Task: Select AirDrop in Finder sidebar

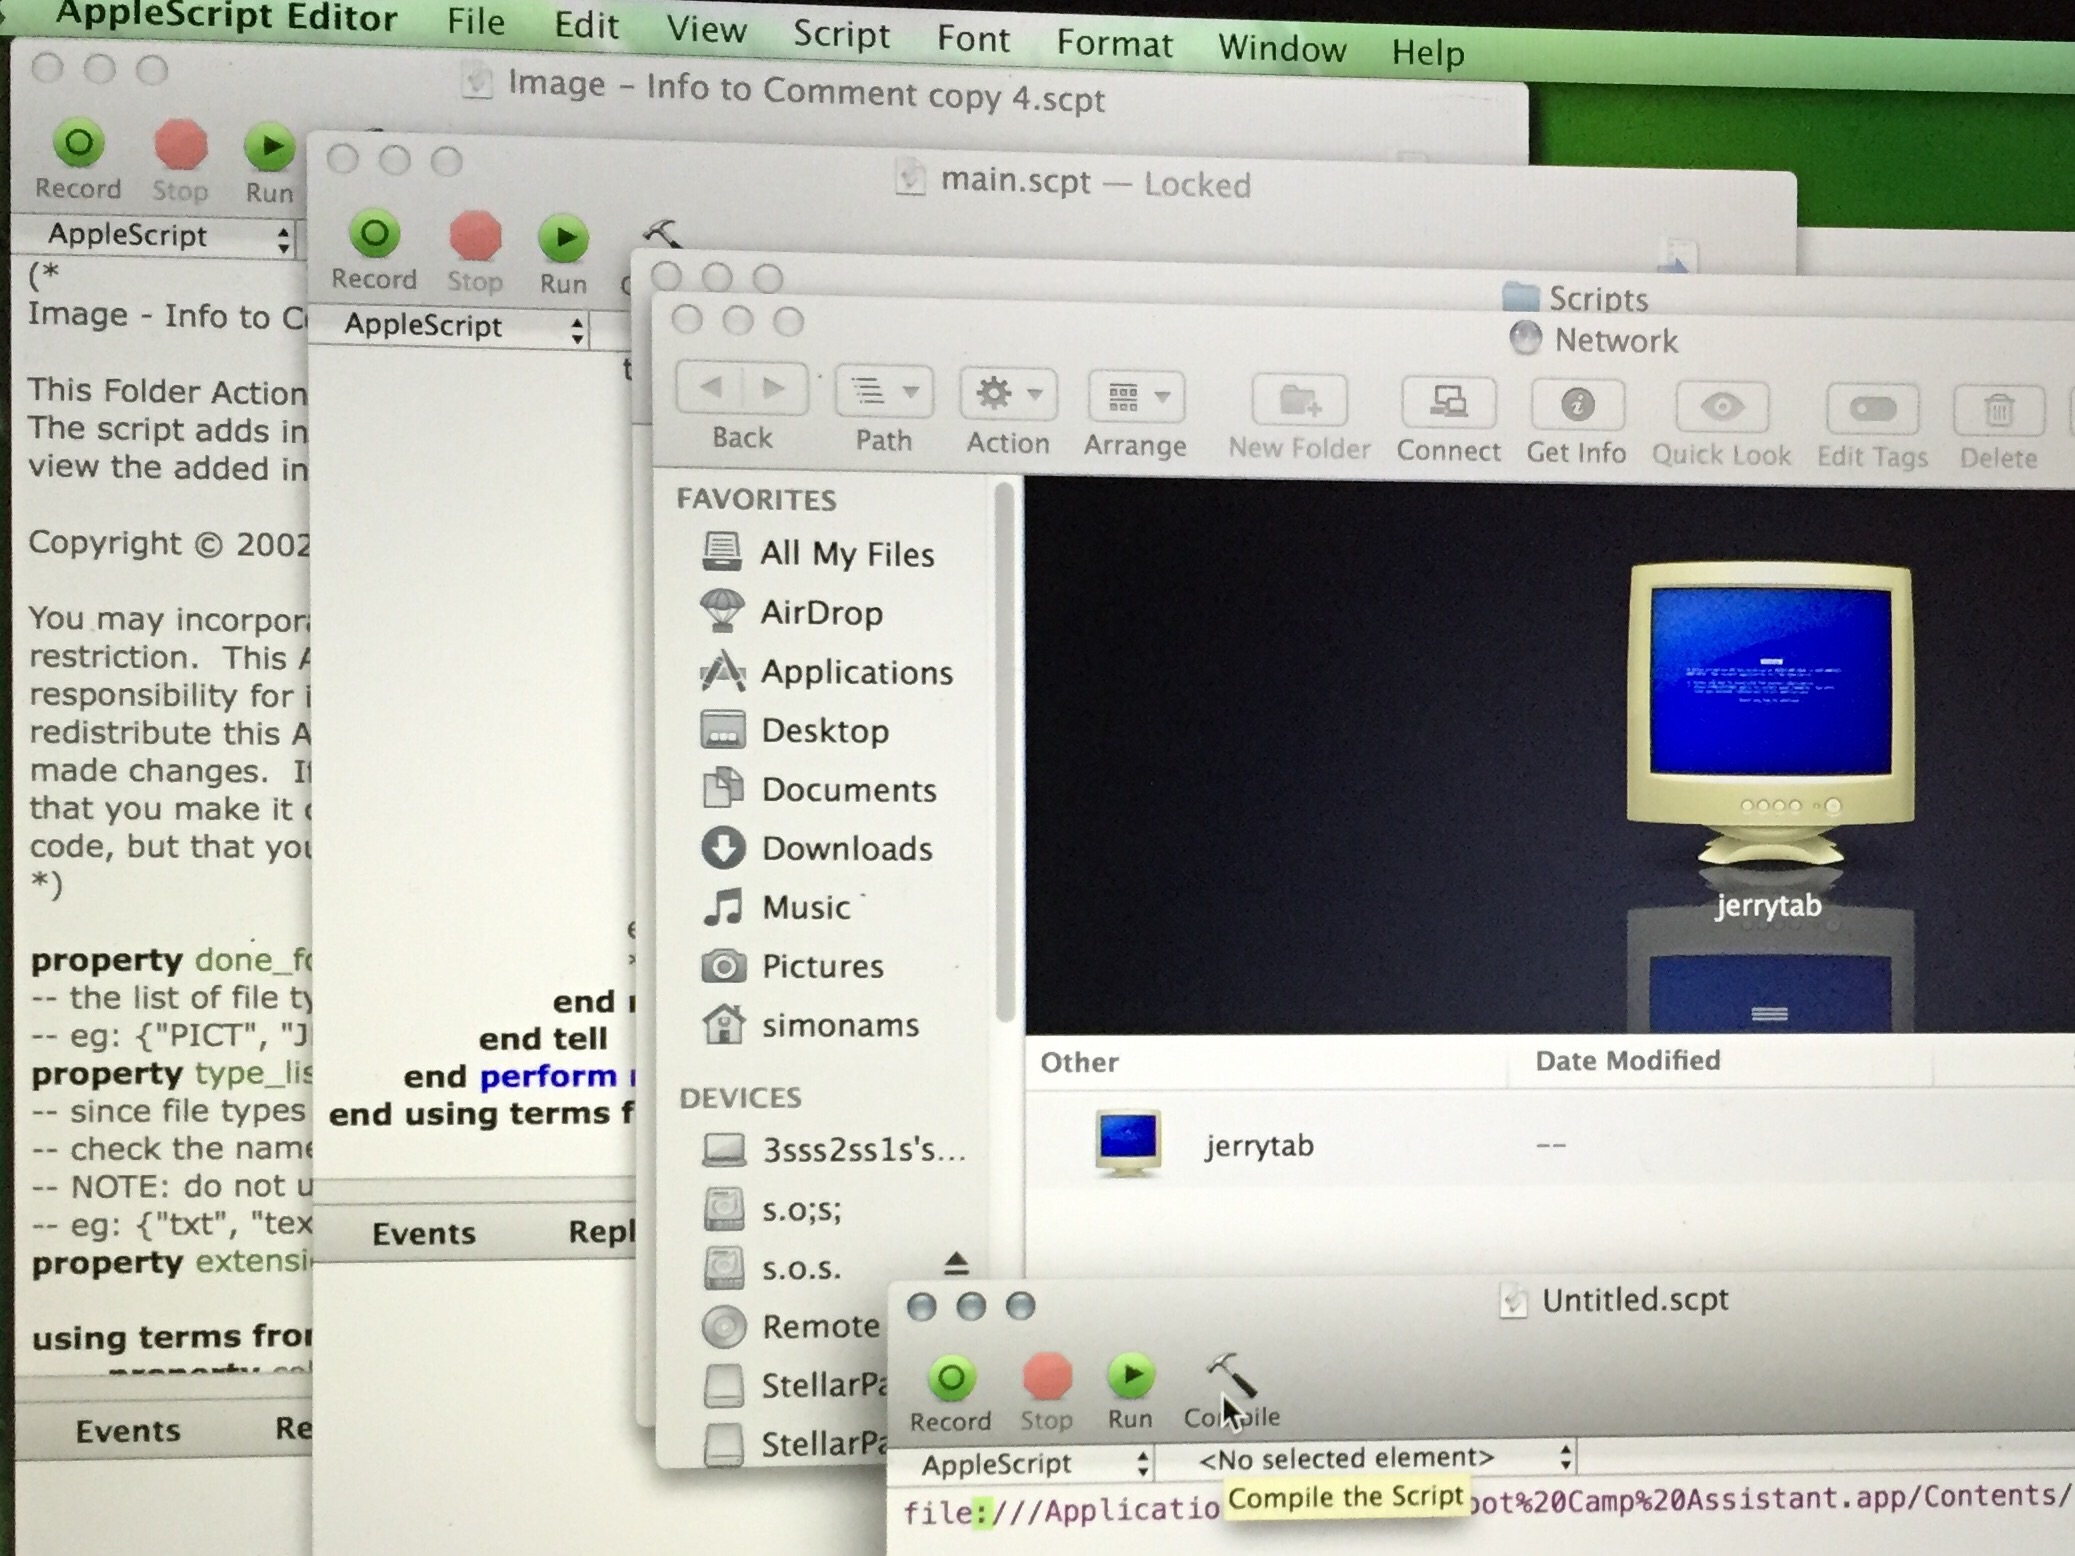Action: pos(792,612)
